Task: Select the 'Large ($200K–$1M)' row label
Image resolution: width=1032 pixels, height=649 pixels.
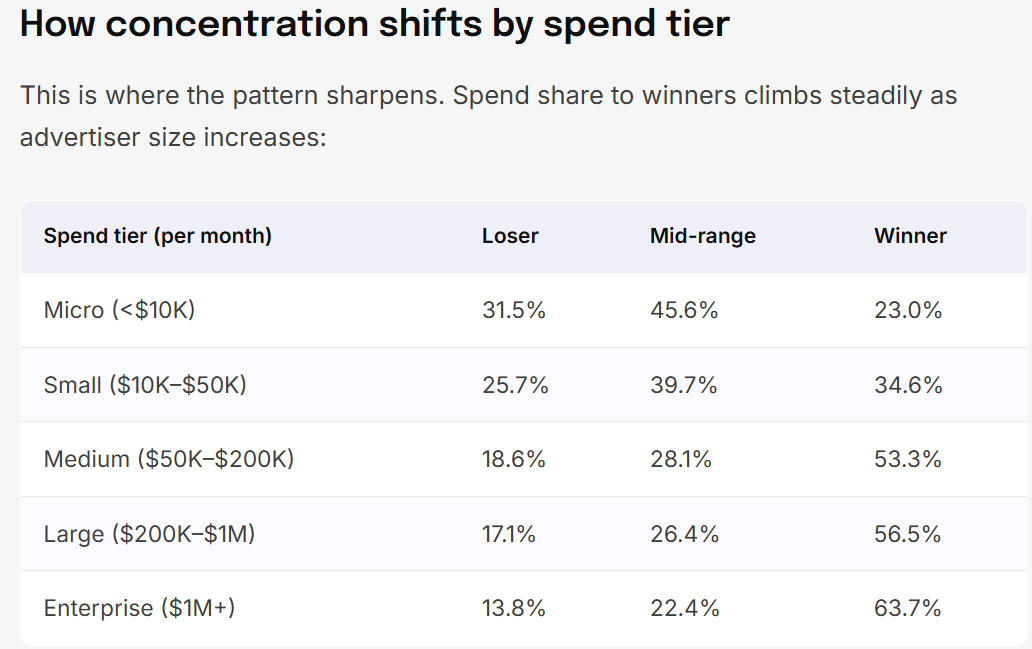Action: (149, 533)
